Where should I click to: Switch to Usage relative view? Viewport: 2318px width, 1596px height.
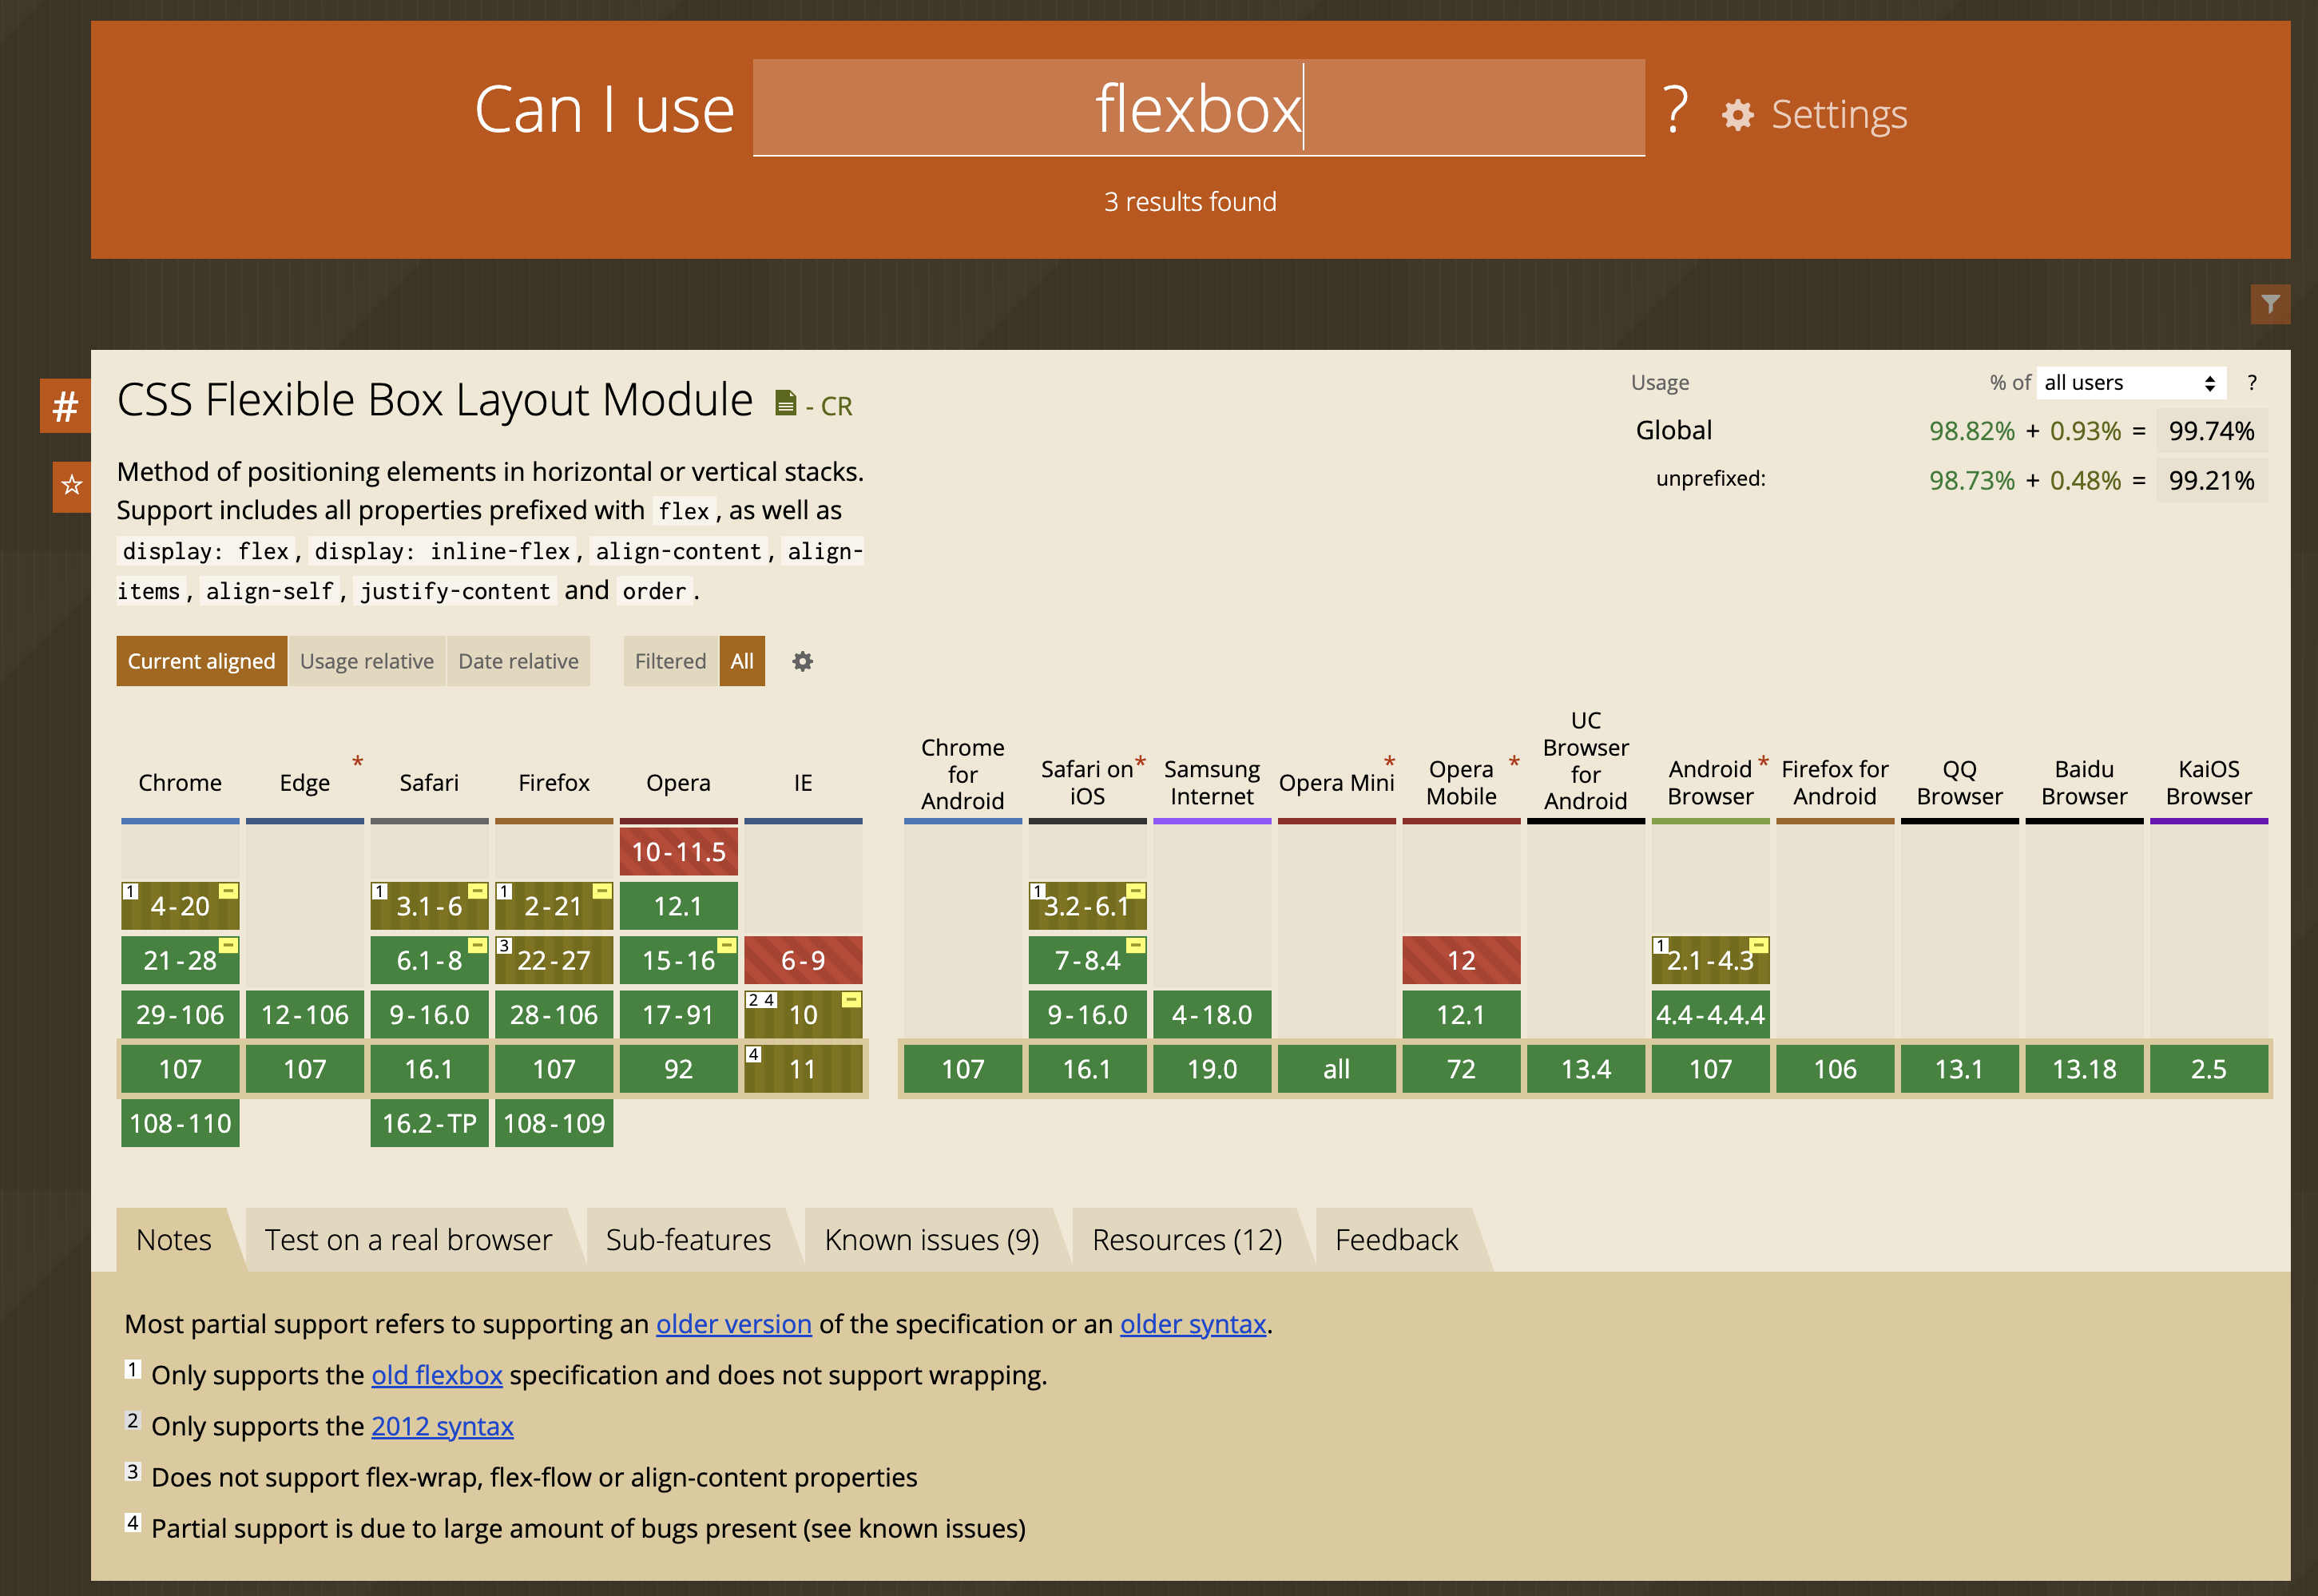tap(367, 661)
